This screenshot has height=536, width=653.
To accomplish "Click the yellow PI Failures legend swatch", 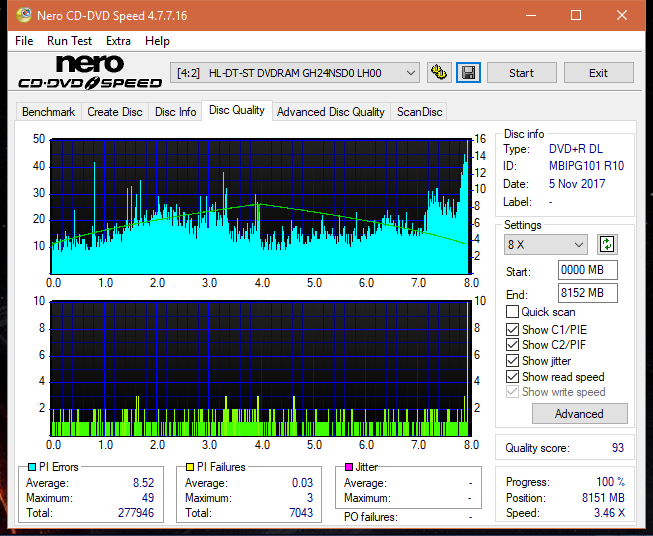I will (190, 467).
